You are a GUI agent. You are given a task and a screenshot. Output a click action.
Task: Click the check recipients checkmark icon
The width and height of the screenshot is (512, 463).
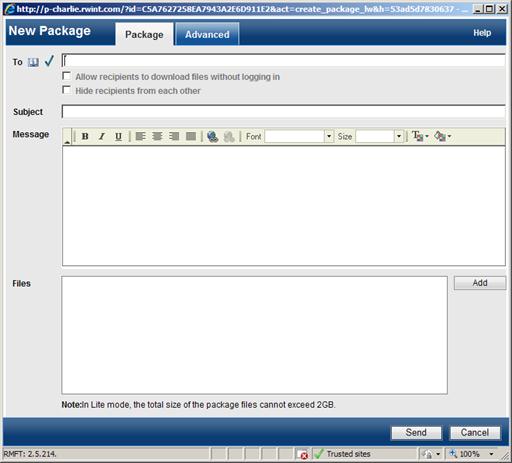tap(49, 61)
